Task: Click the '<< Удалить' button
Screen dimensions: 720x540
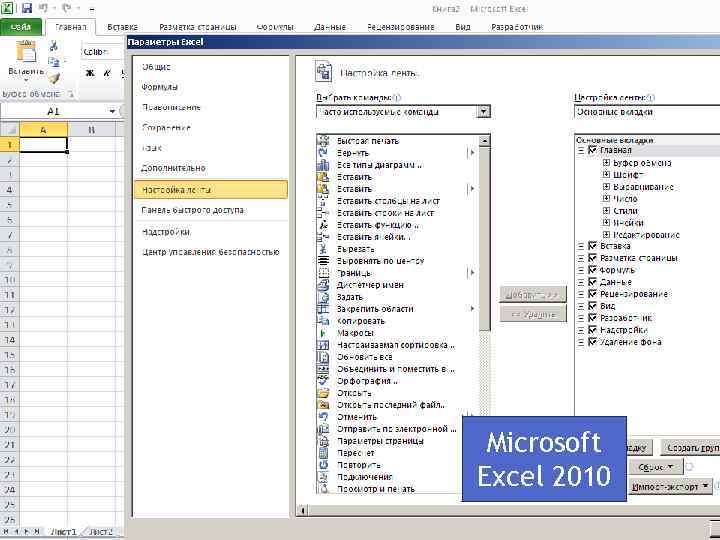Action: [x=533, y=315]
